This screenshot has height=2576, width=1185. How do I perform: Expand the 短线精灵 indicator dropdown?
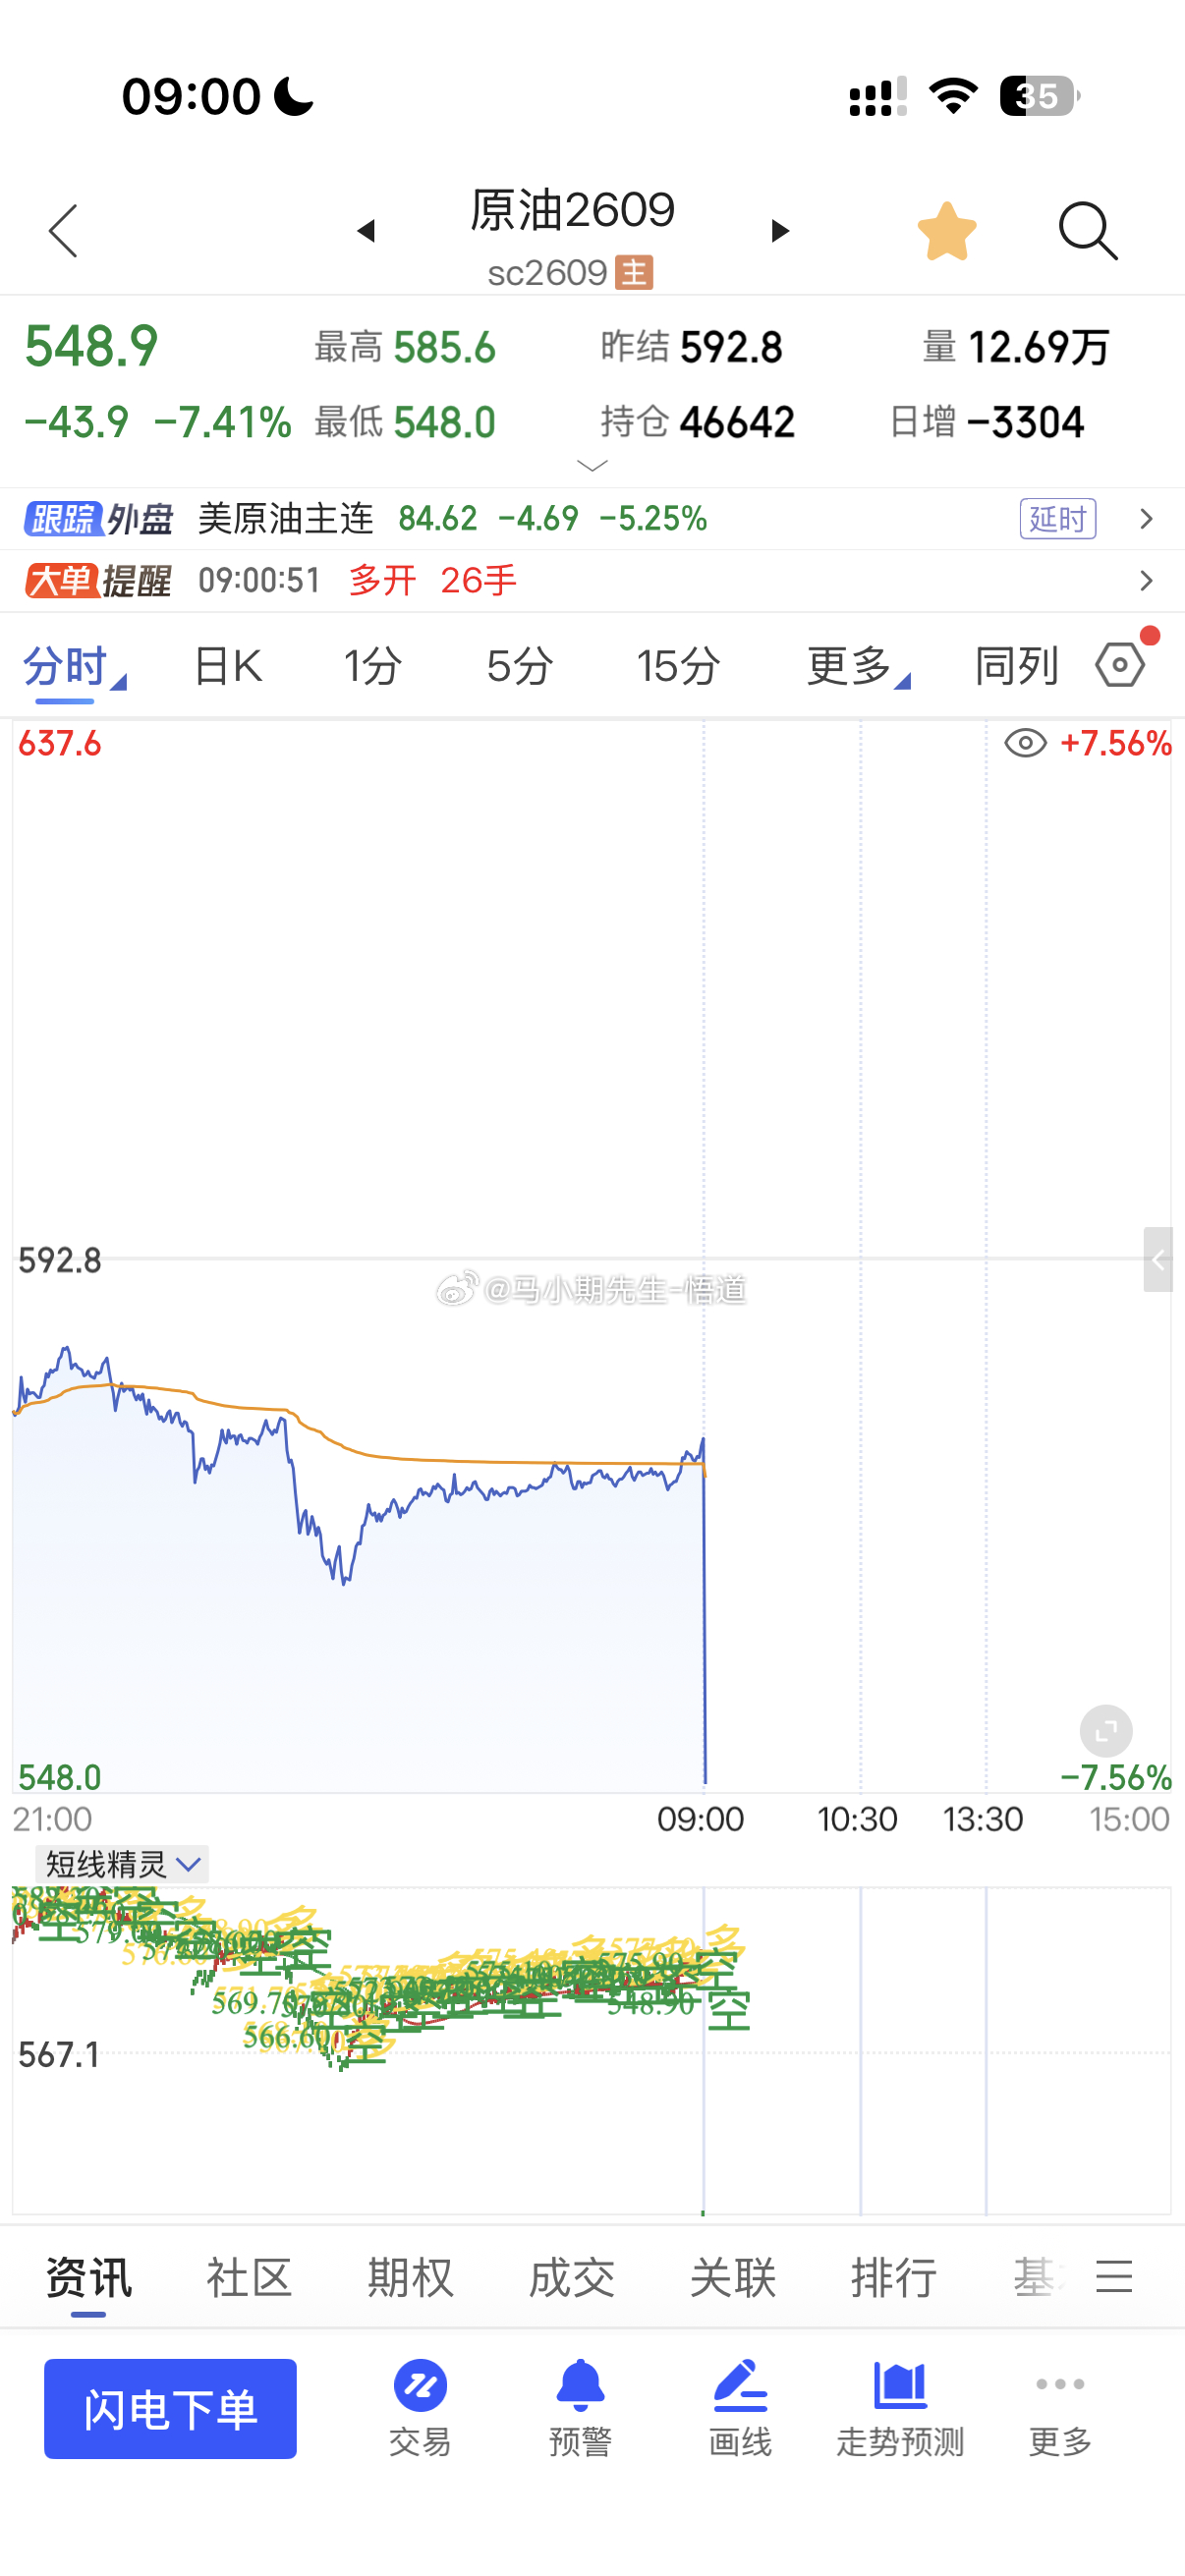coord(122,1864)
